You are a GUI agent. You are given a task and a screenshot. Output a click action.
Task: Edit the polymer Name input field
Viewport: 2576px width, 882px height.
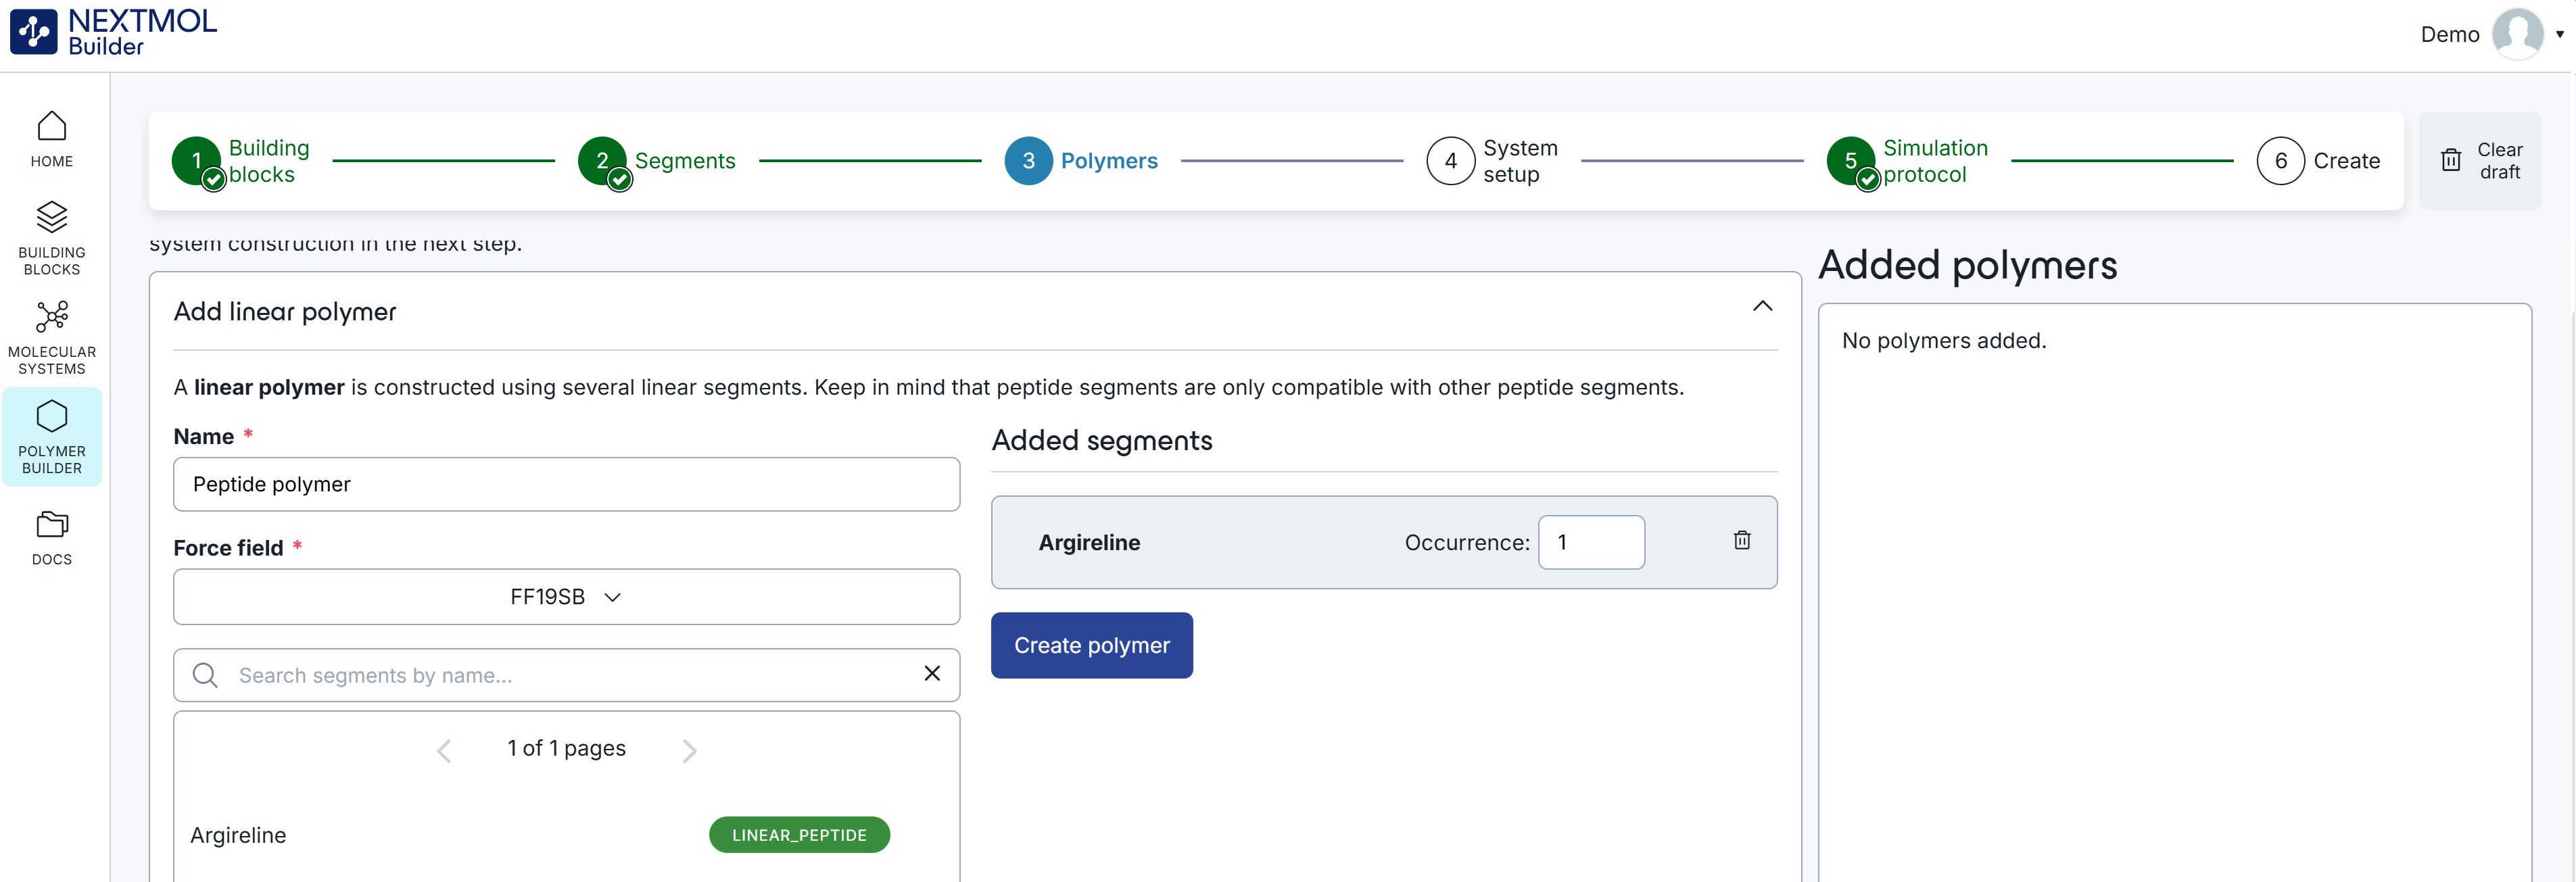coord(566,485)
